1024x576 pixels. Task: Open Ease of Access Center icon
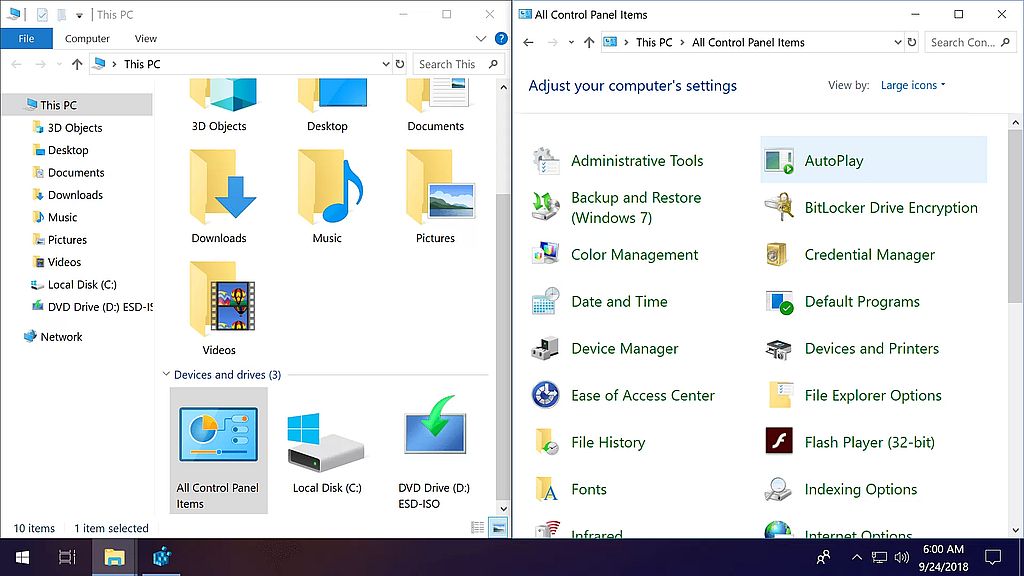[545, 395]
